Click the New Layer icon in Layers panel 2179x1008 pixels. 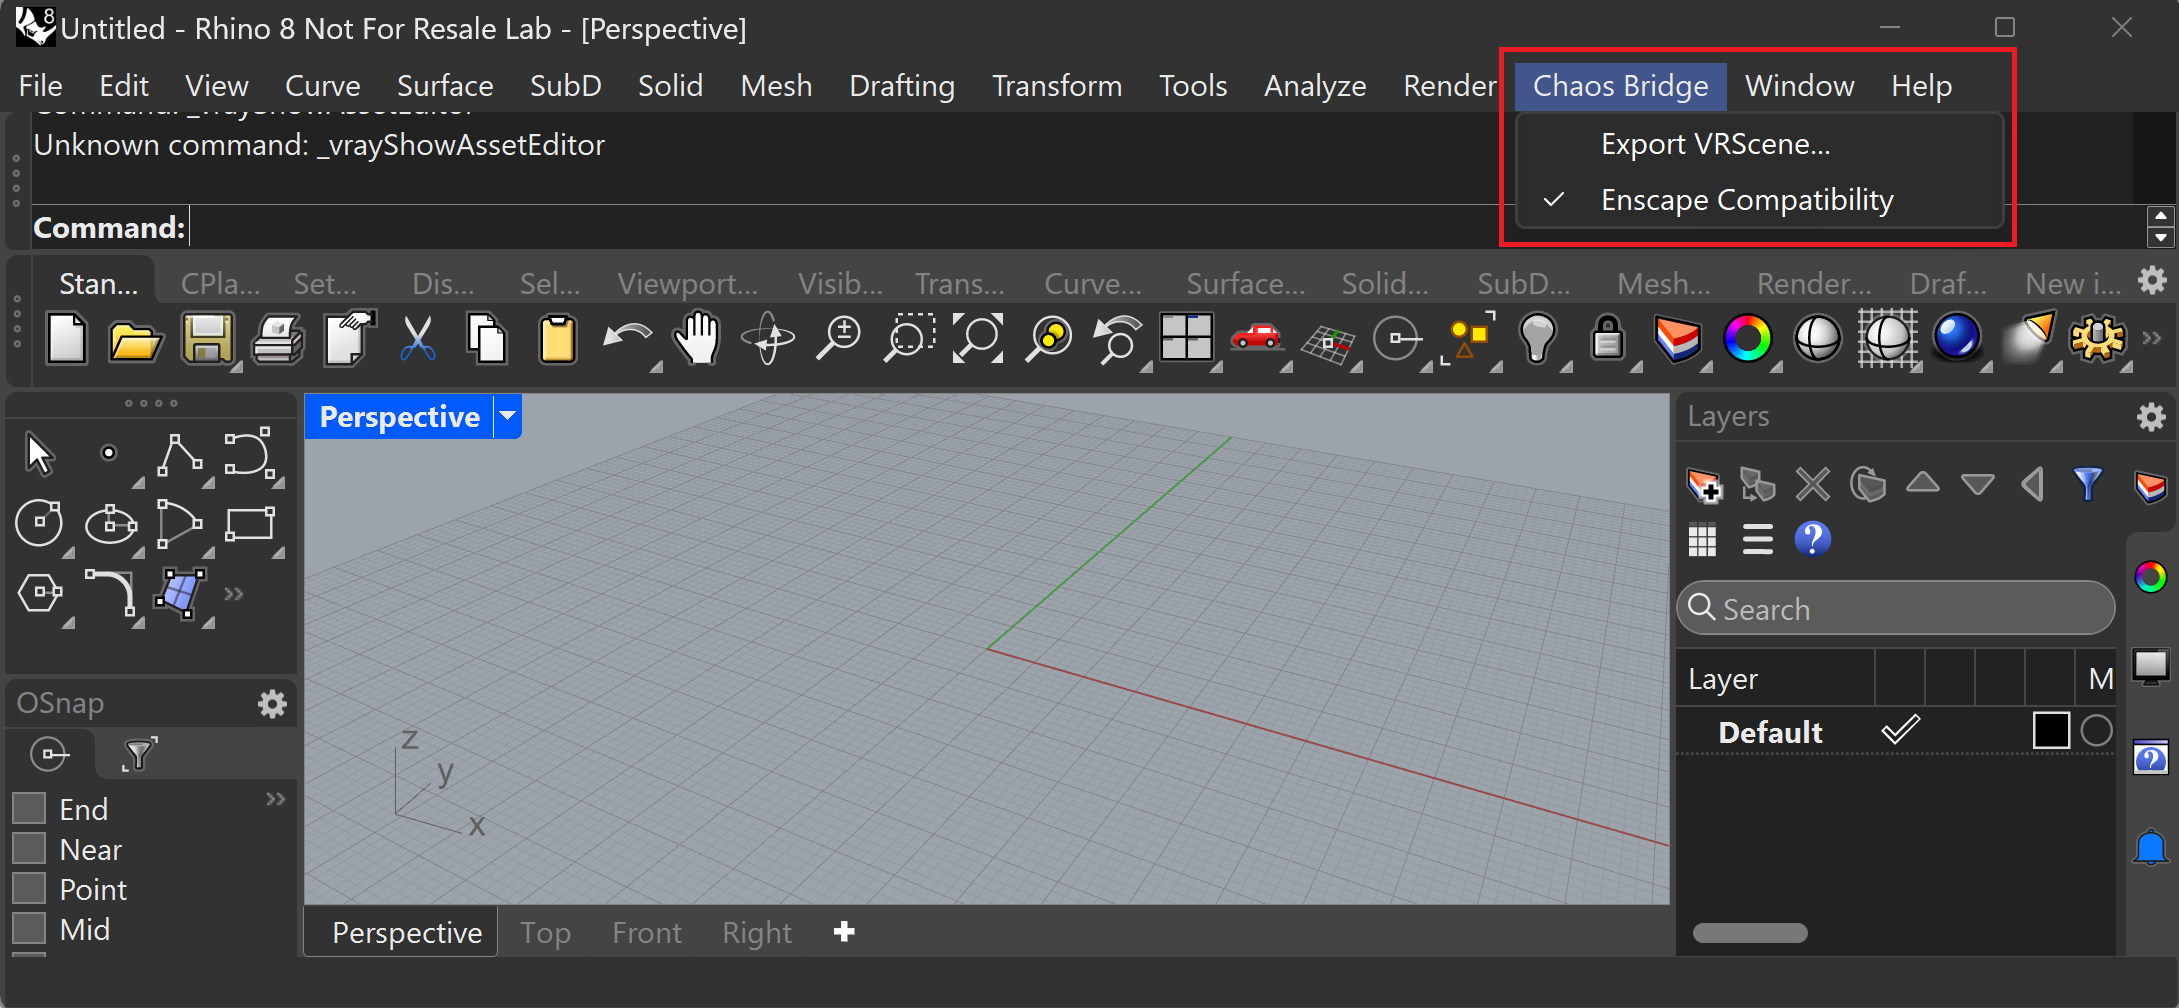coord(1705,486)
